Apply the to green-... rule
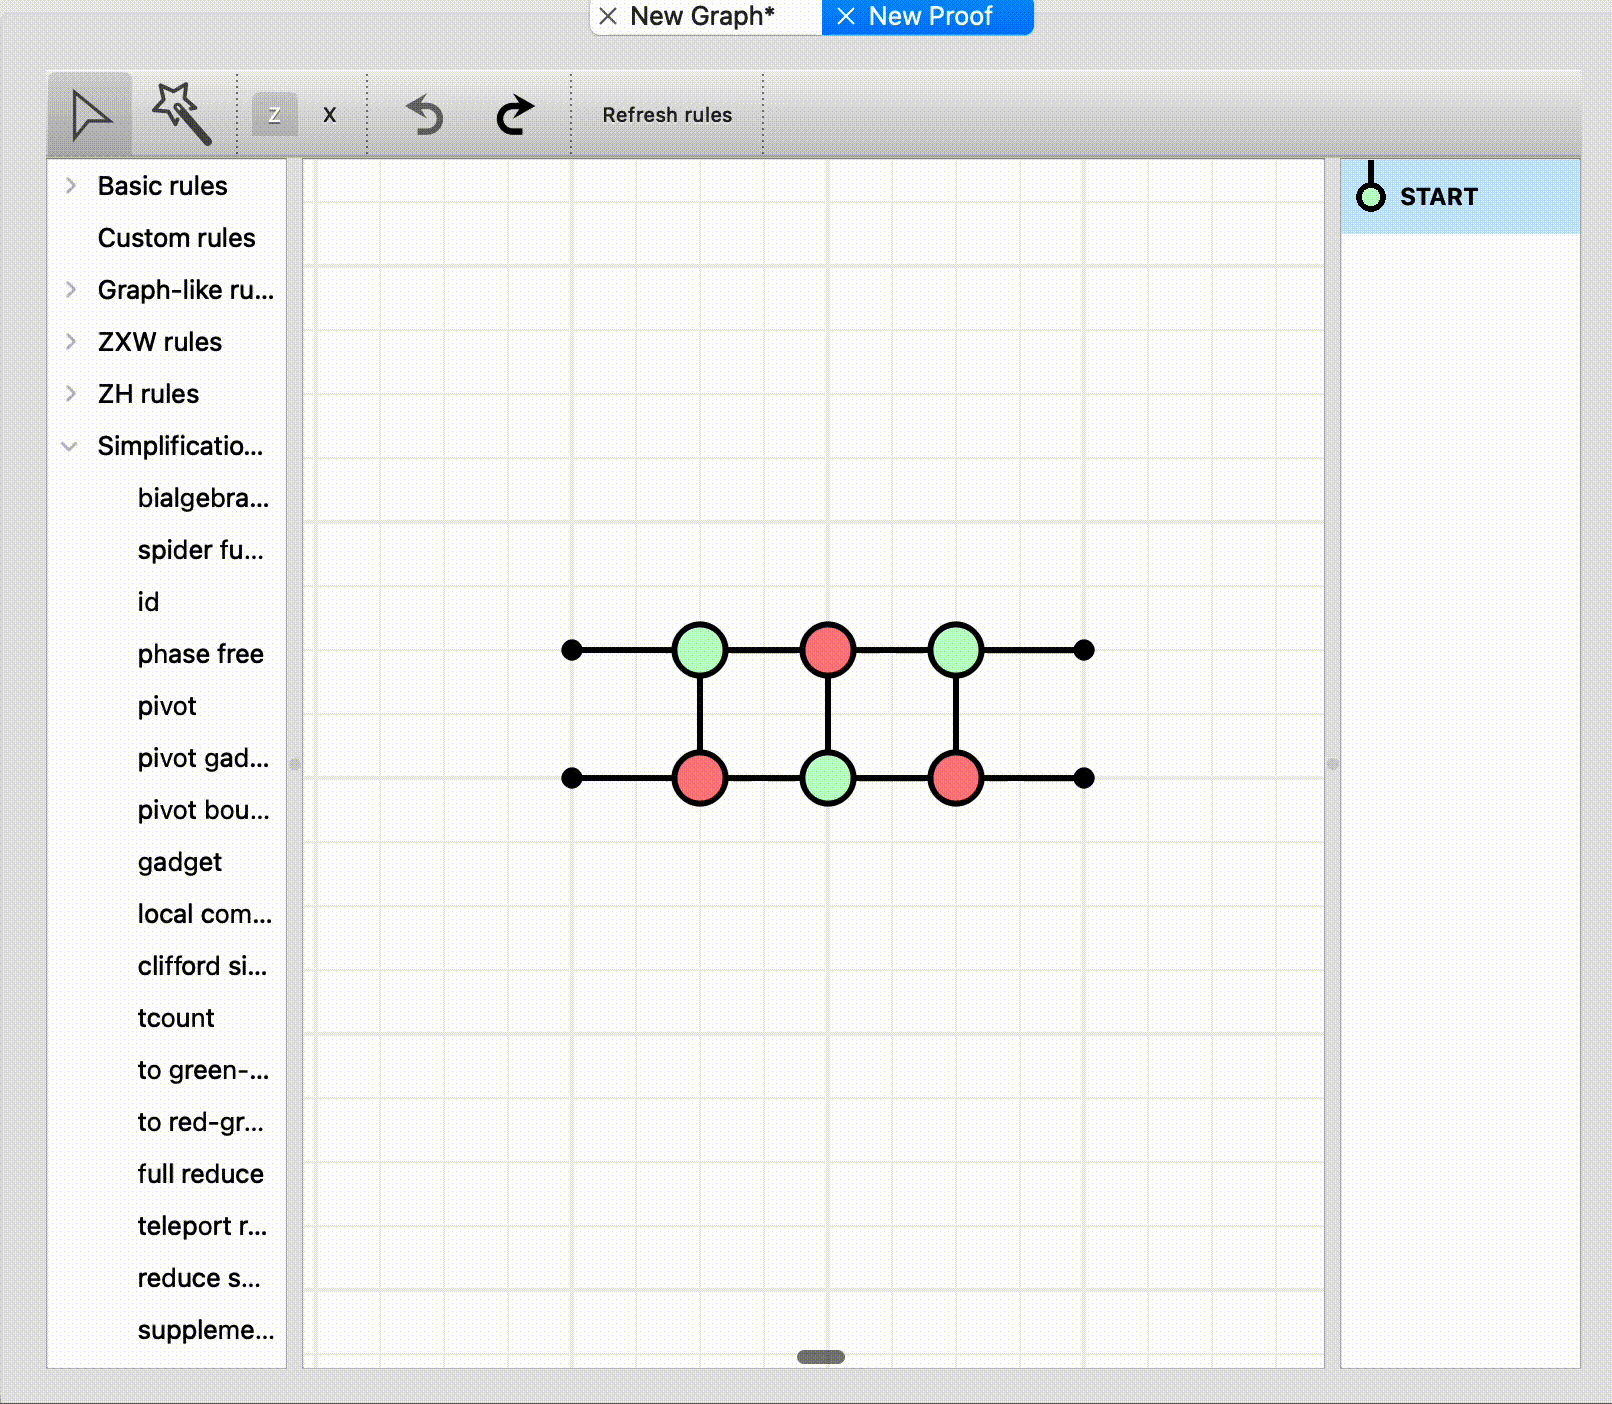1612x1404 pixels. pos(204,1070)
